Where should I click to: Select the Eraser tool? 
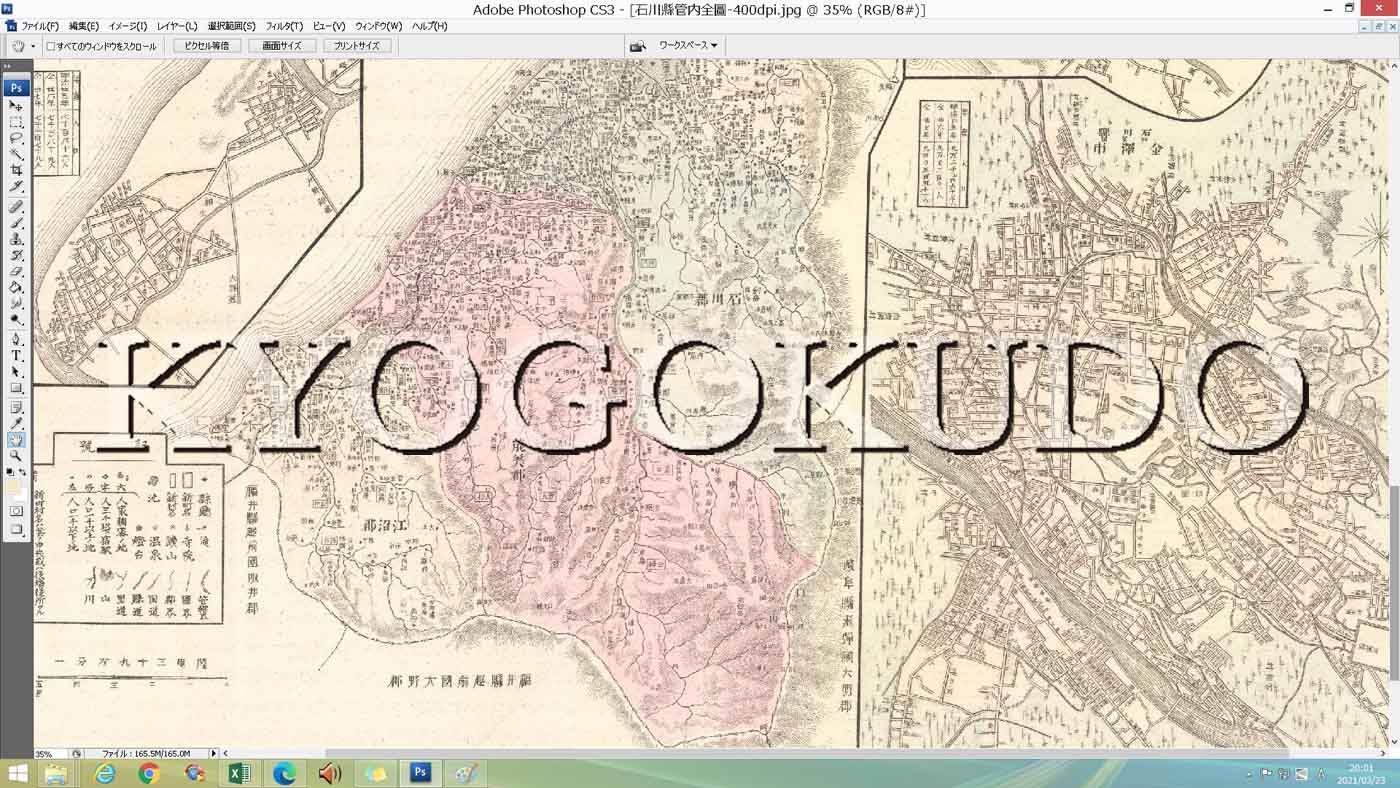click(16, 270)
